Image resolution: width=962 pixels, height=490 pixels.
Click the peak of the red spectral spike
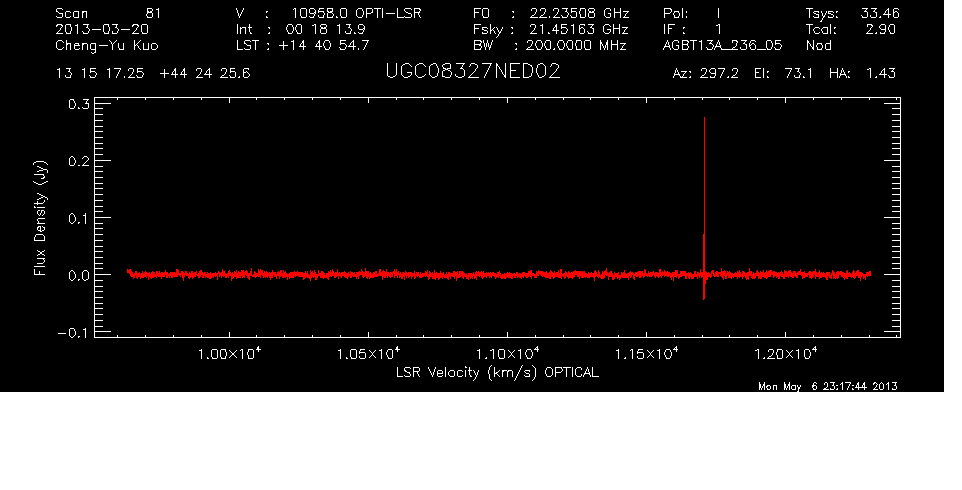pos(704,118)
